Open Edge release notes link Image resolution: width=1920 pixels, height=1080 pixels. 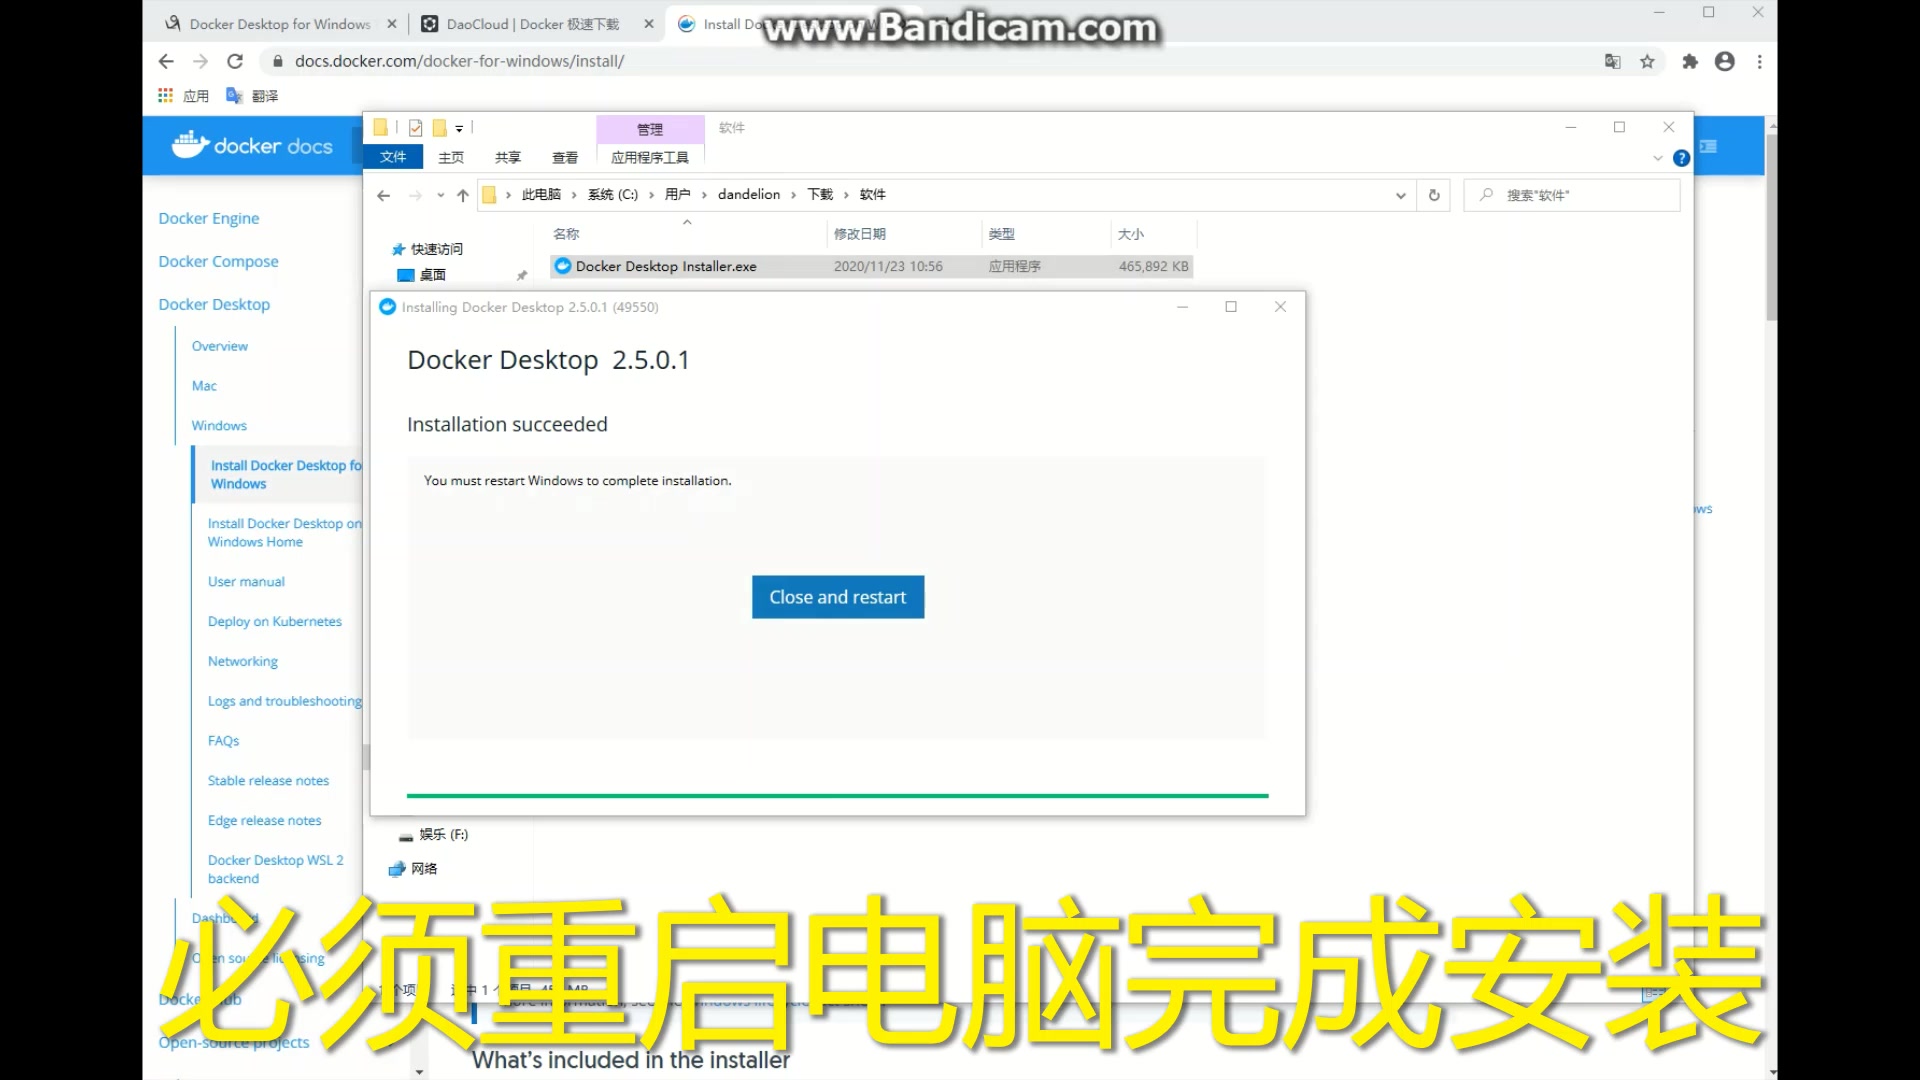[264, 821]
